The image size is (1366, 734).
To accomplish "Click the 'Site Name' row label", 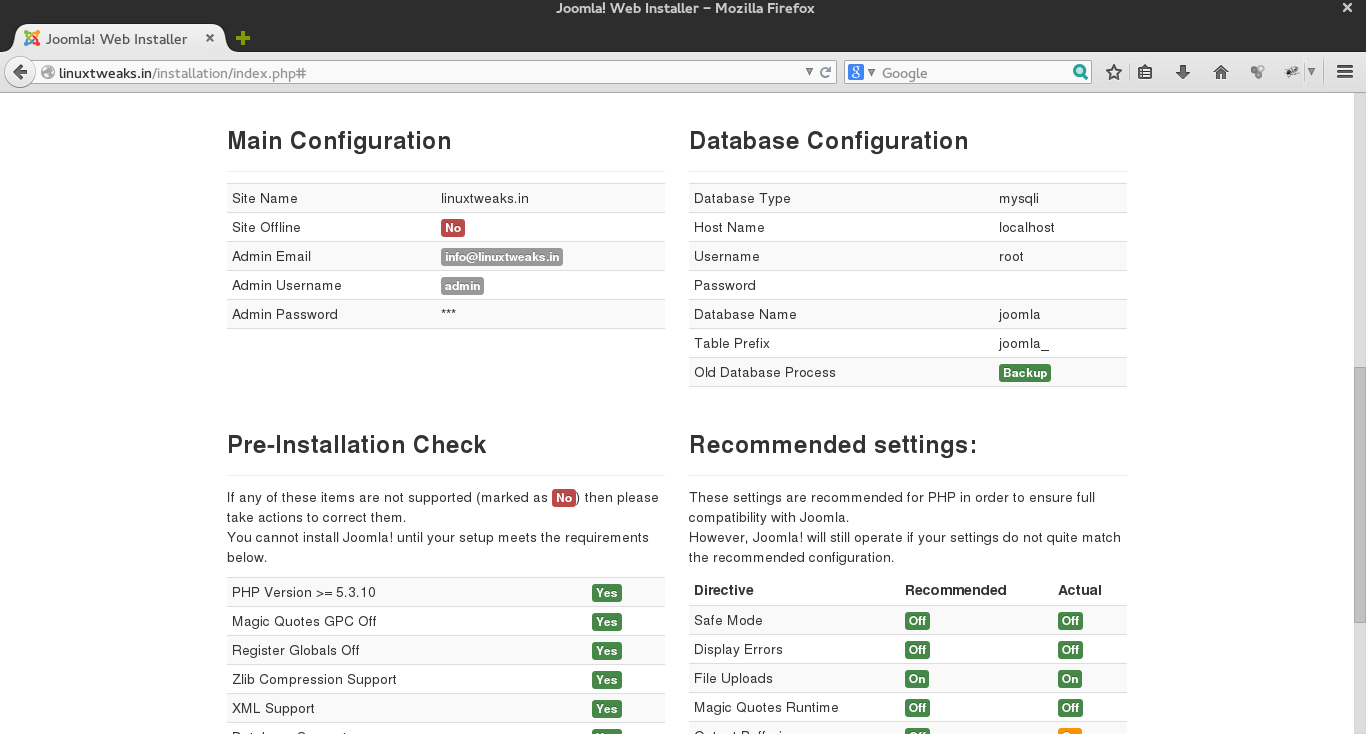I will [x=265, y=198].
